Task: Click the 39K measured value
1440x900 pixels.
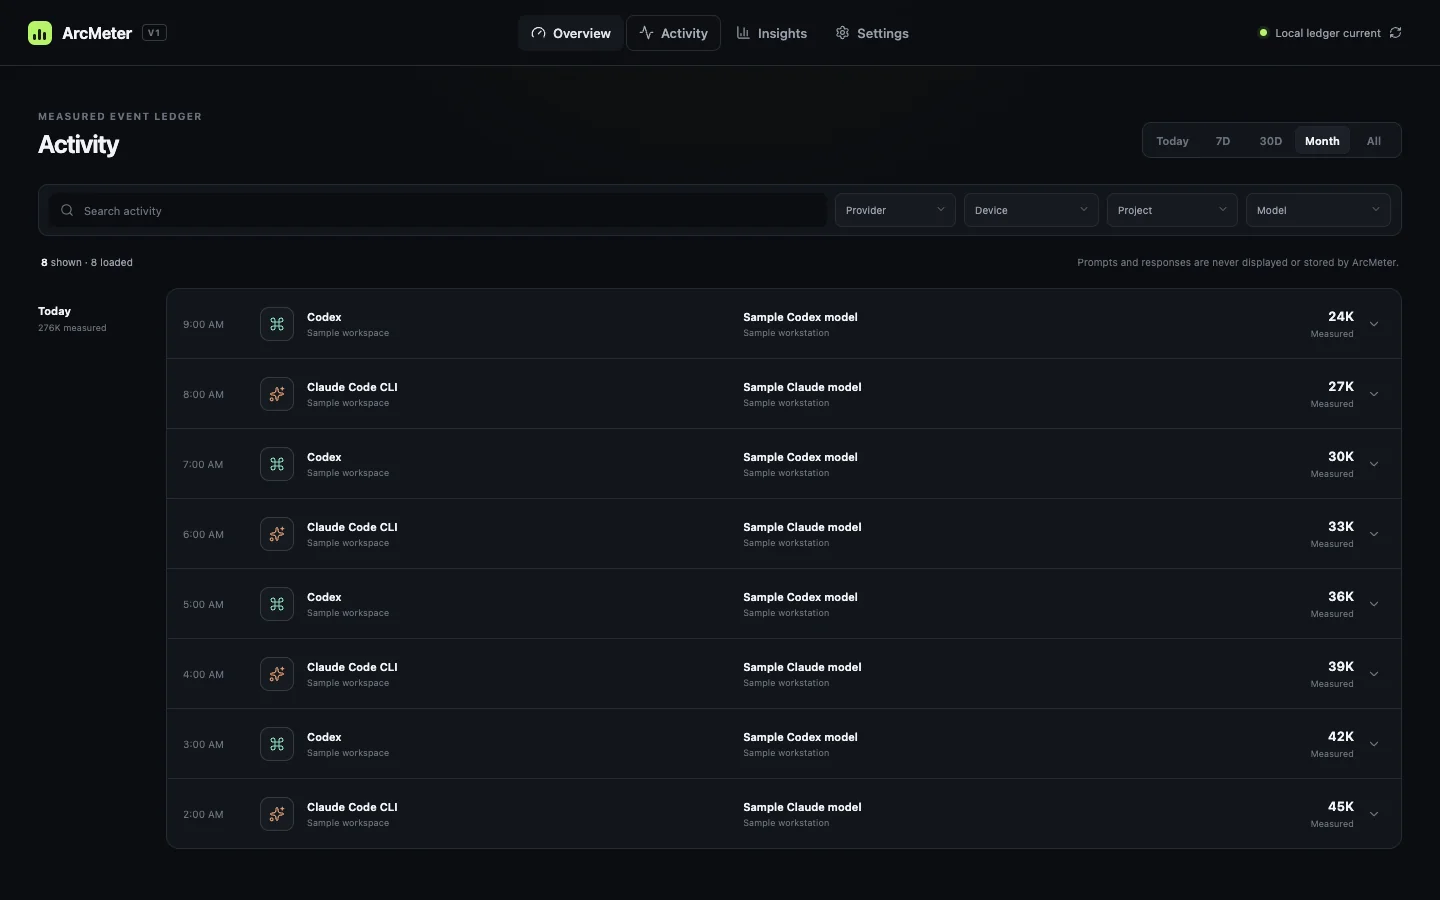Action: (1341, 667)
